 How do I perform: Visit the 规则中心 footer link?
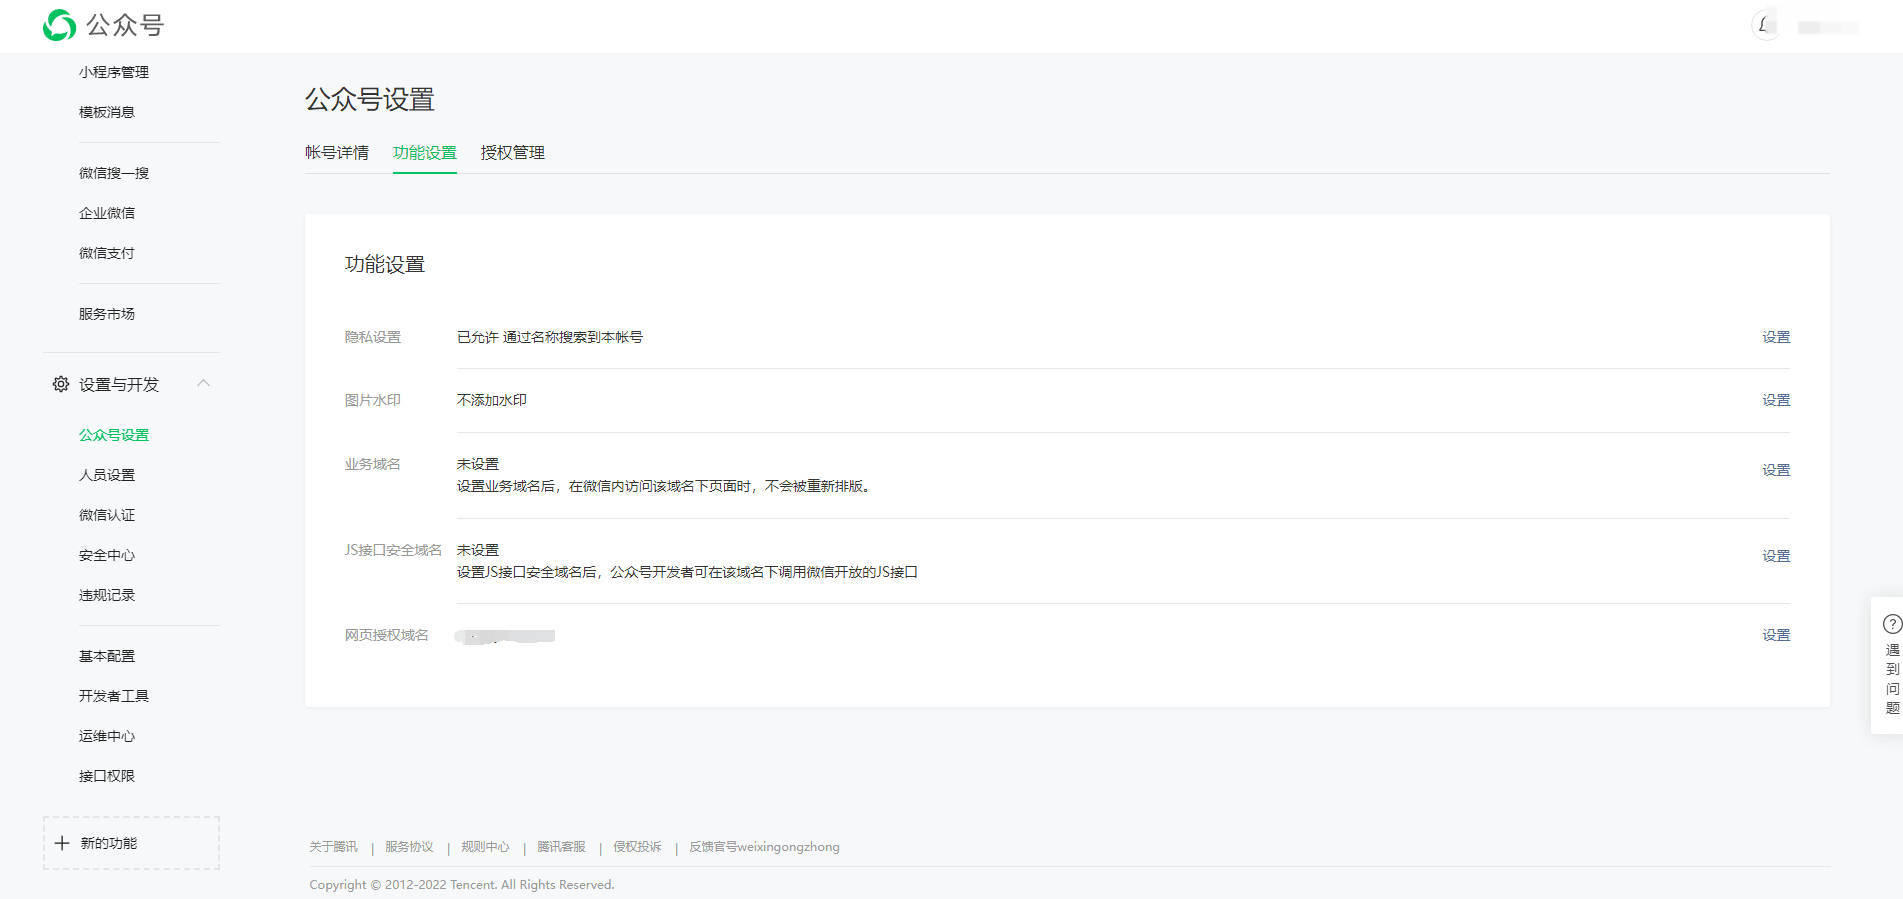[485, 847]
